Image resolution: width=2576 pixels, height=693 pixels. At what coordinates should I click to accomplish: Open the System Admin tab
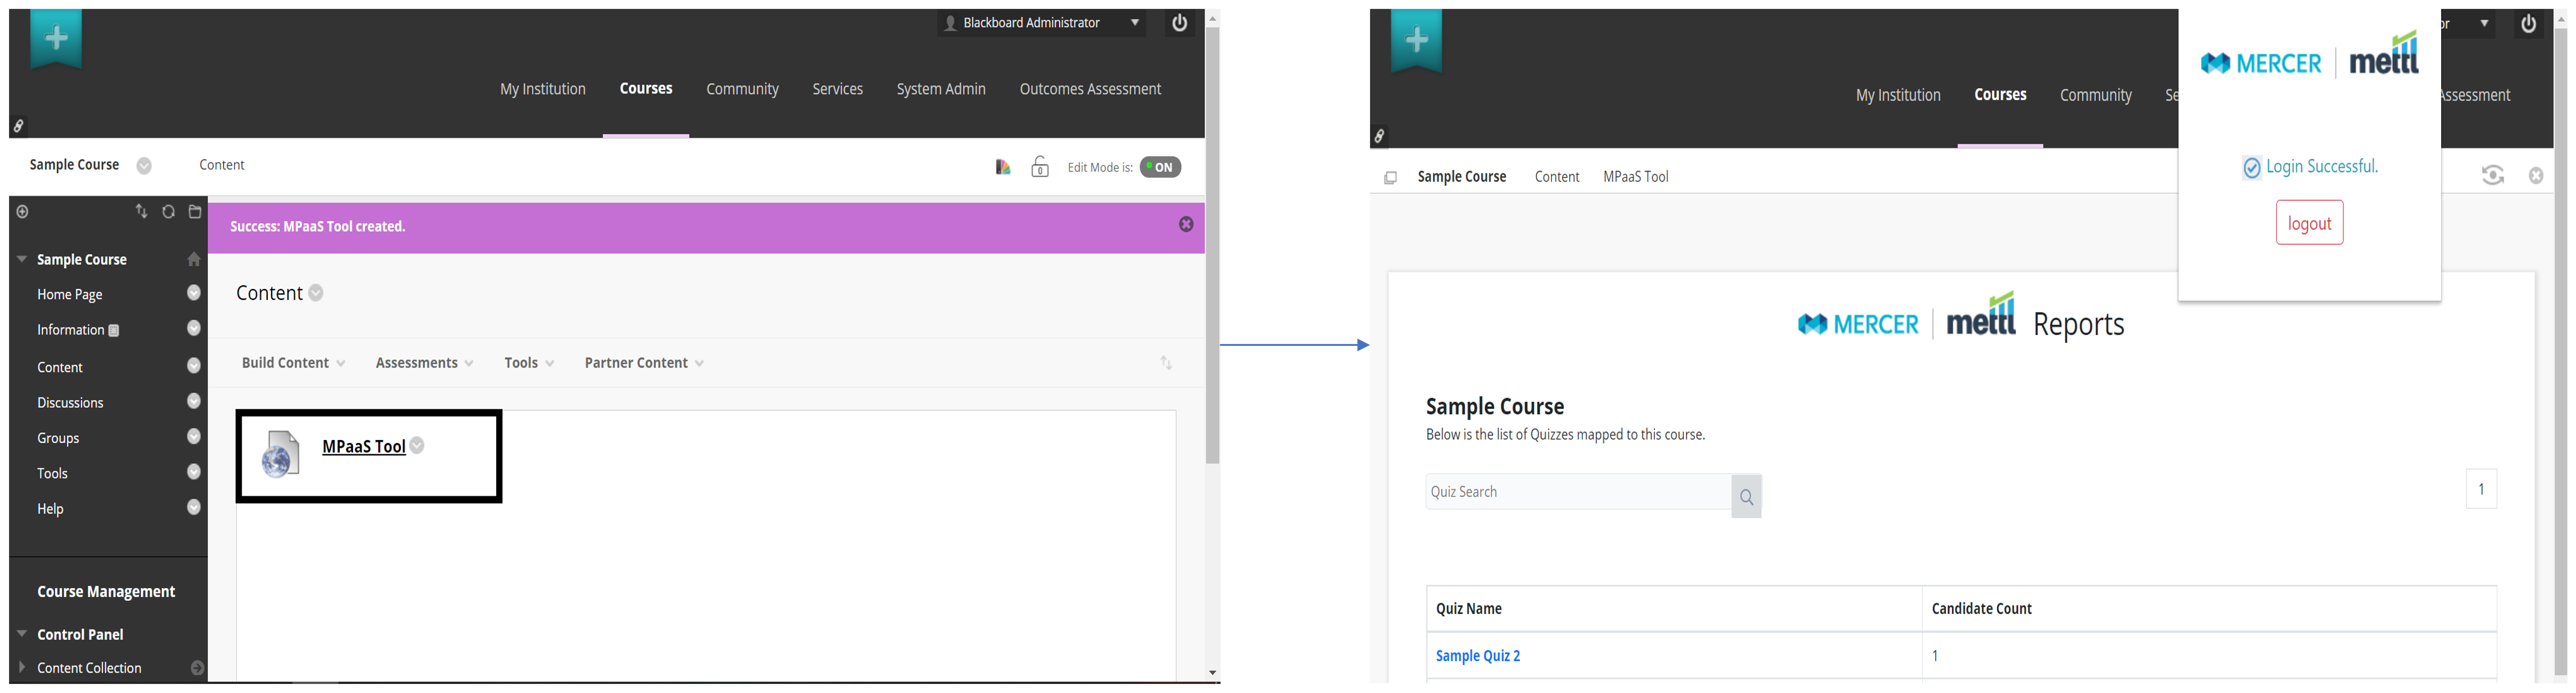(x=941, y=89)
